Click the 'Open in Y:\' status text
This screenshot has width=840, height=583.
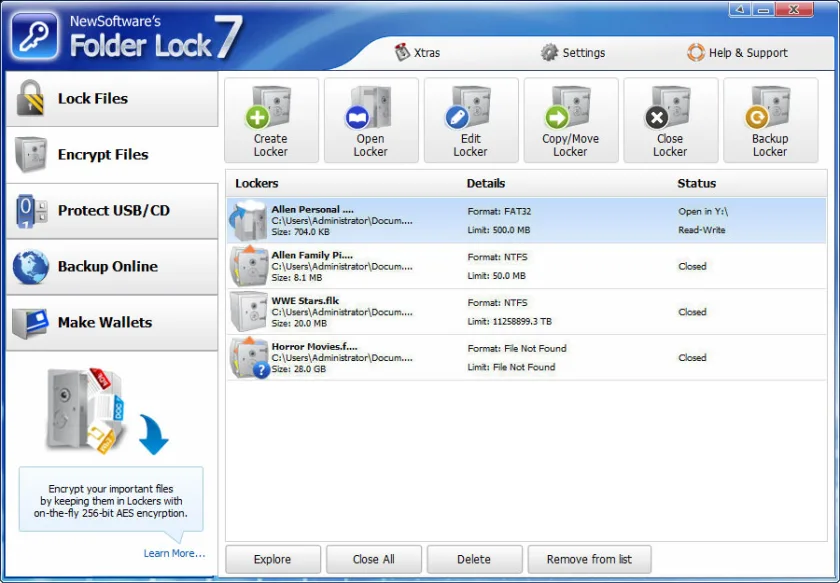[703, 211]
